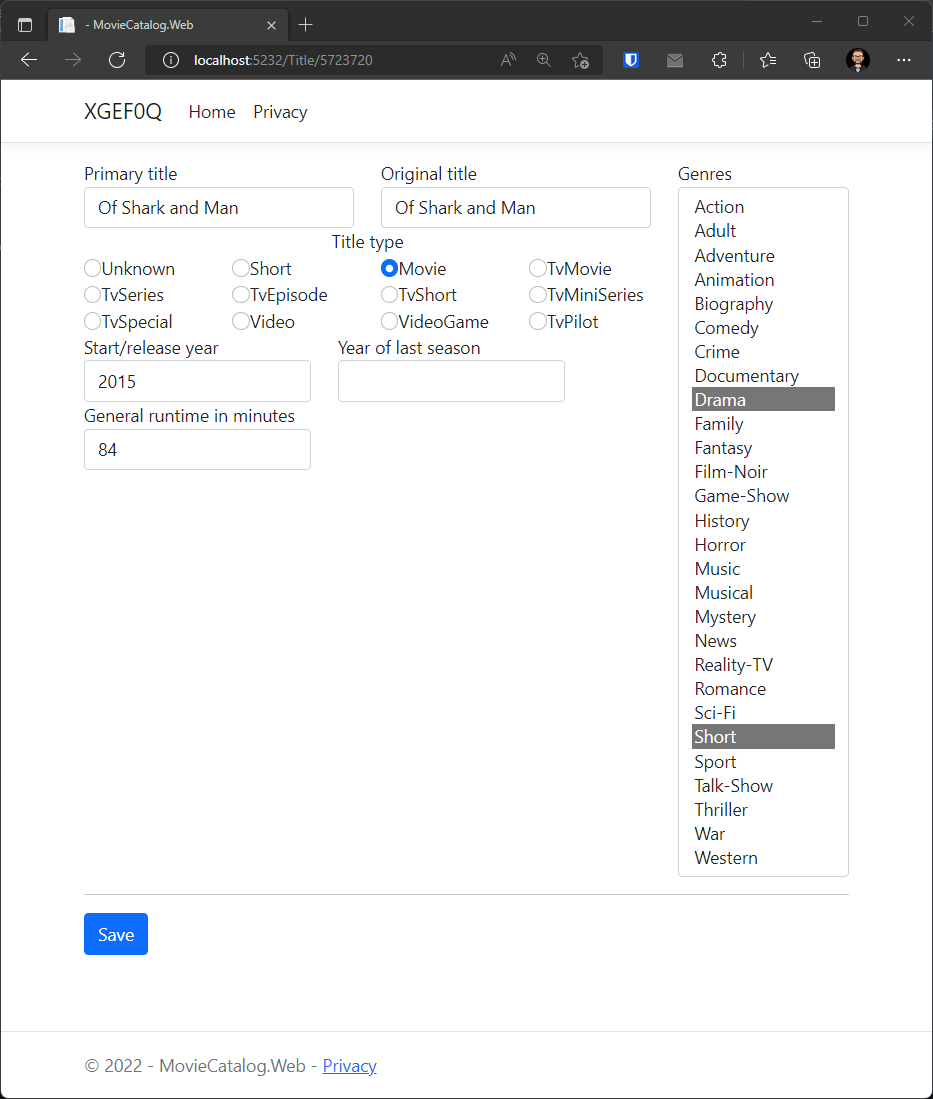
Task: Open a new browser tab
Action: coord(306,24)
